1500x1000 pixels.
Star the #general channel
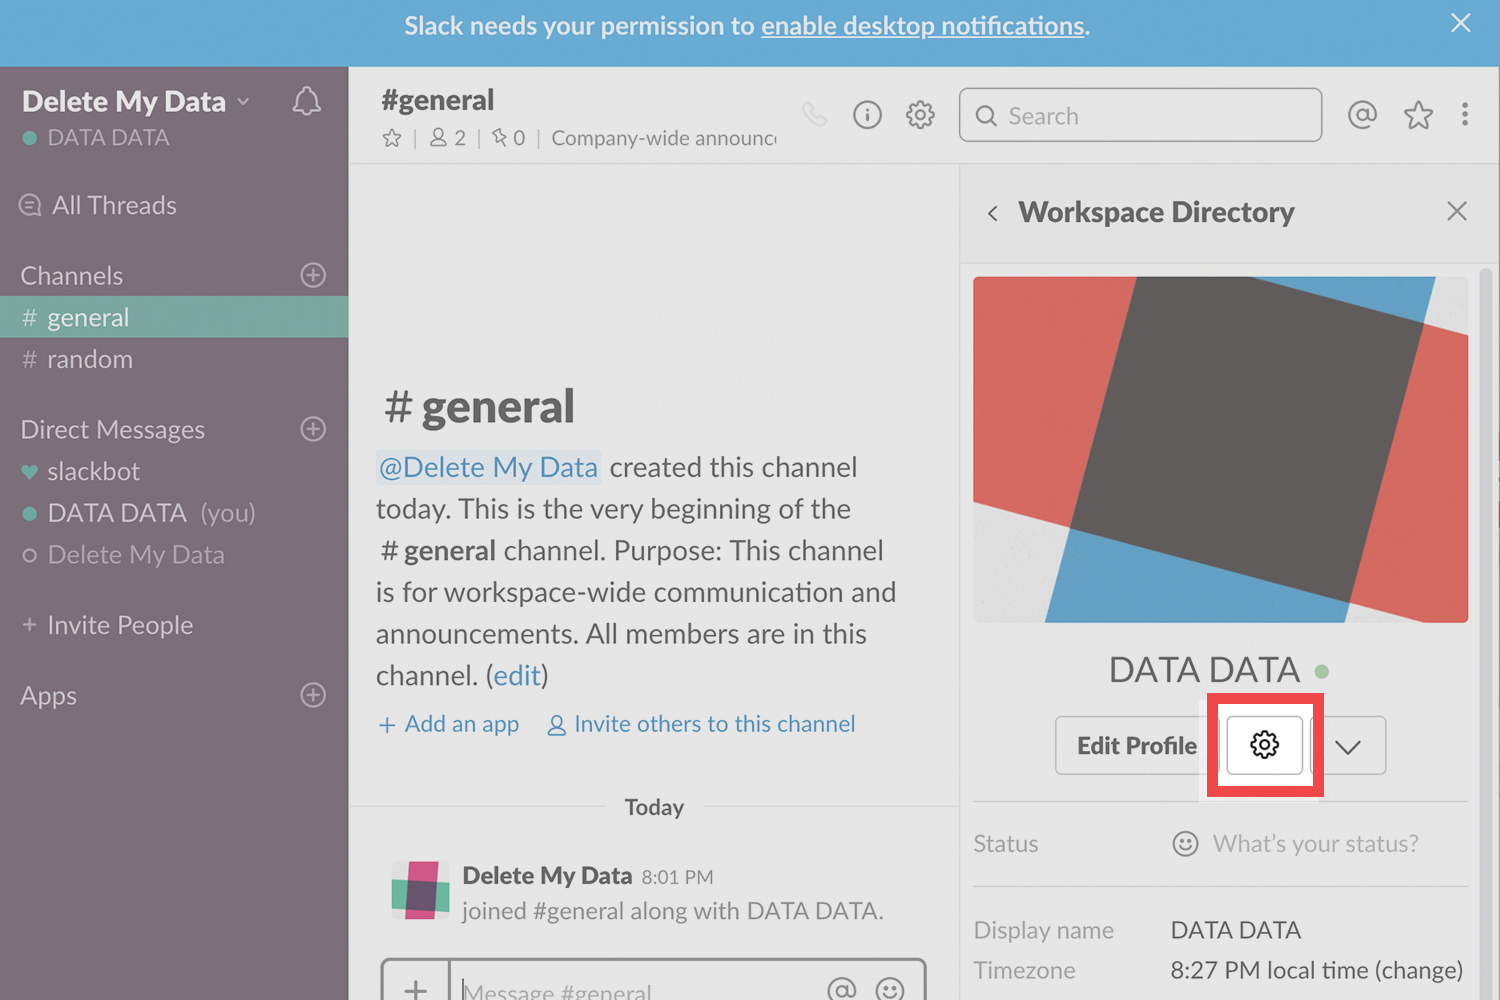(x=392, y=138)
